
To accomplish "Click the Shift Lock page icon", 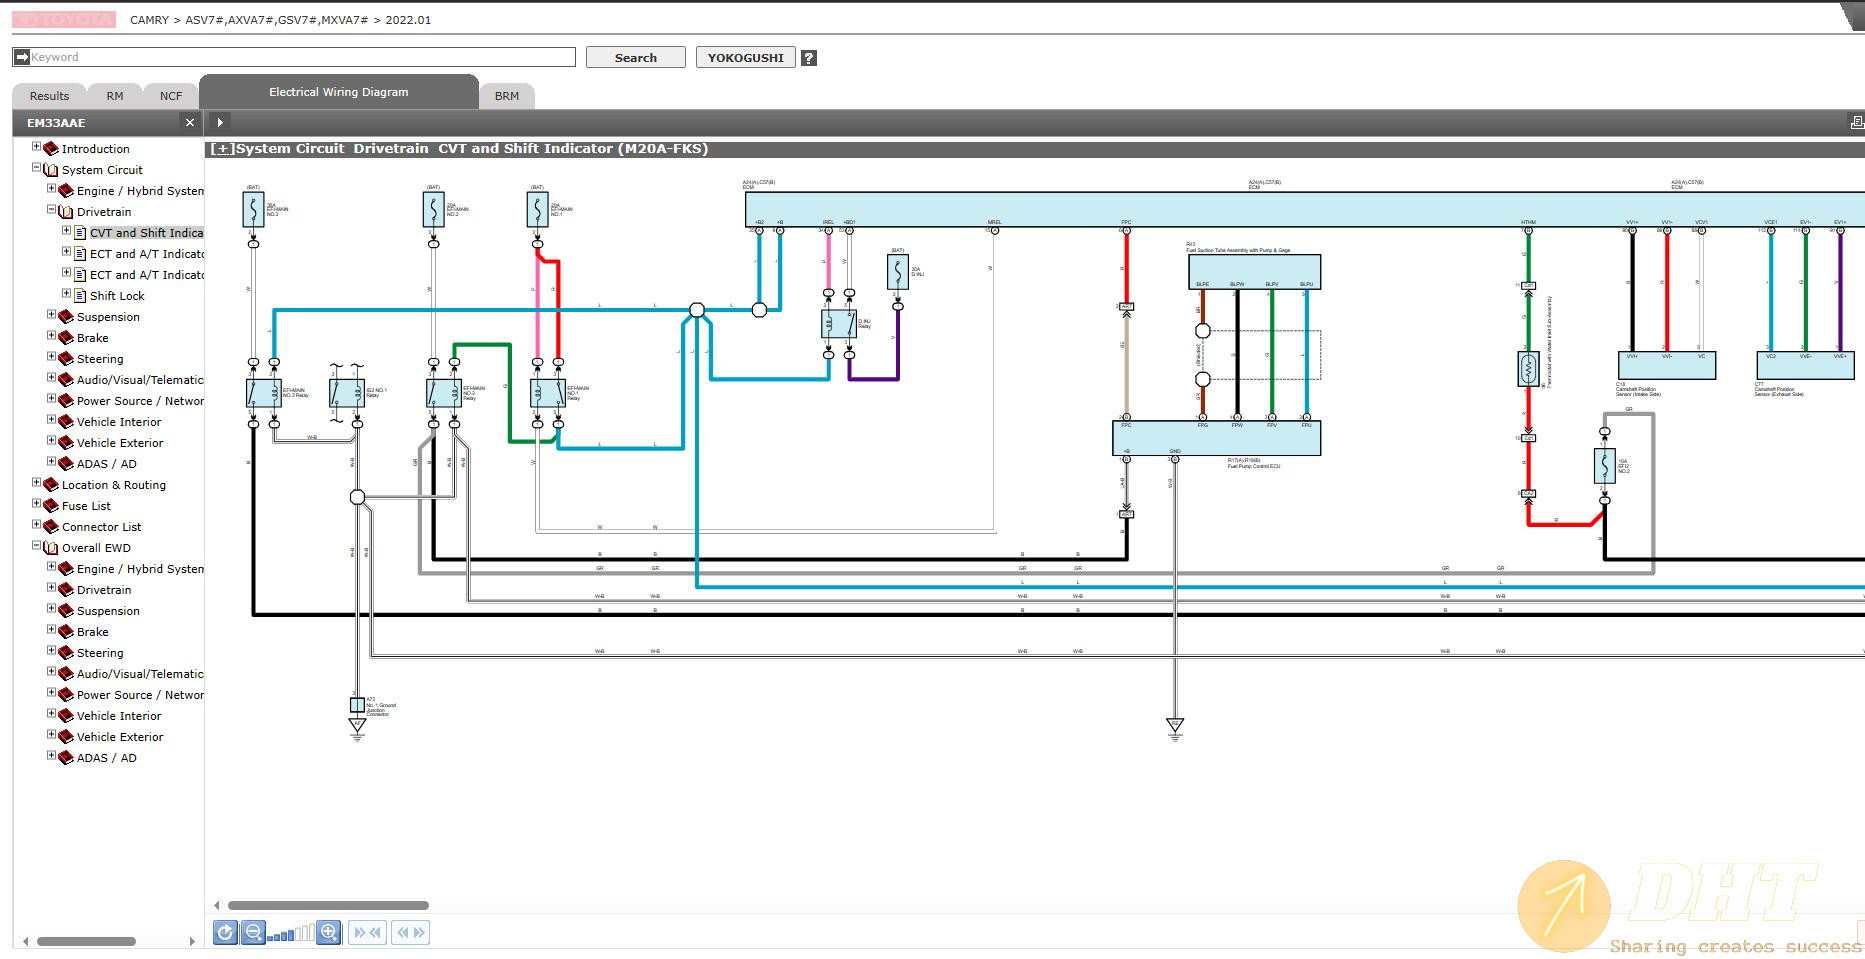I will click(x=81, y=296).
